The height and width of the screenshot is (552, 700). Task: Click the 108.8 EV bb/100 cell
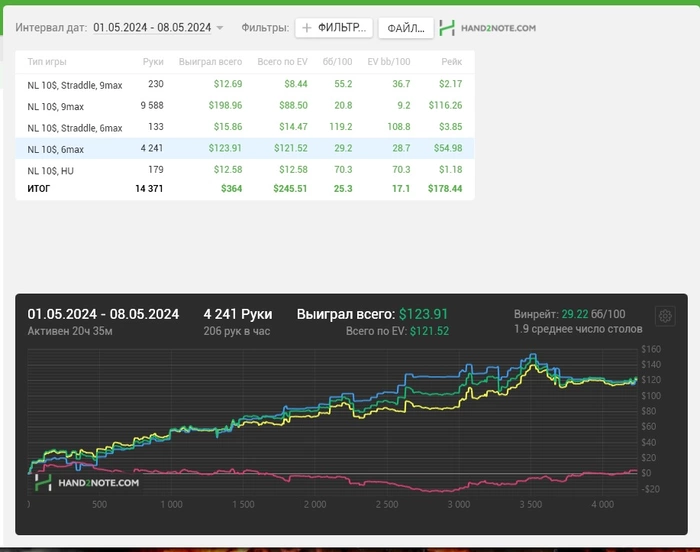coord(399,127)
